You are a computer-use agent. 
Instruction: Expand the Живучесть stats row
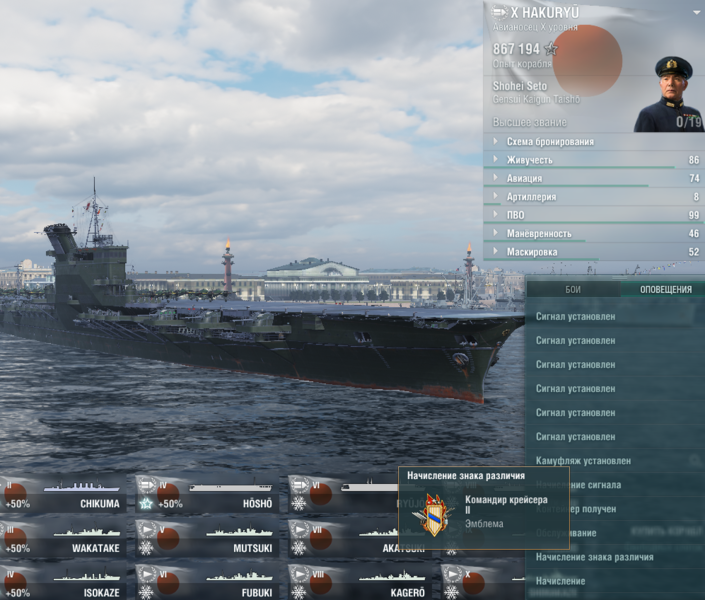(543, 160)
